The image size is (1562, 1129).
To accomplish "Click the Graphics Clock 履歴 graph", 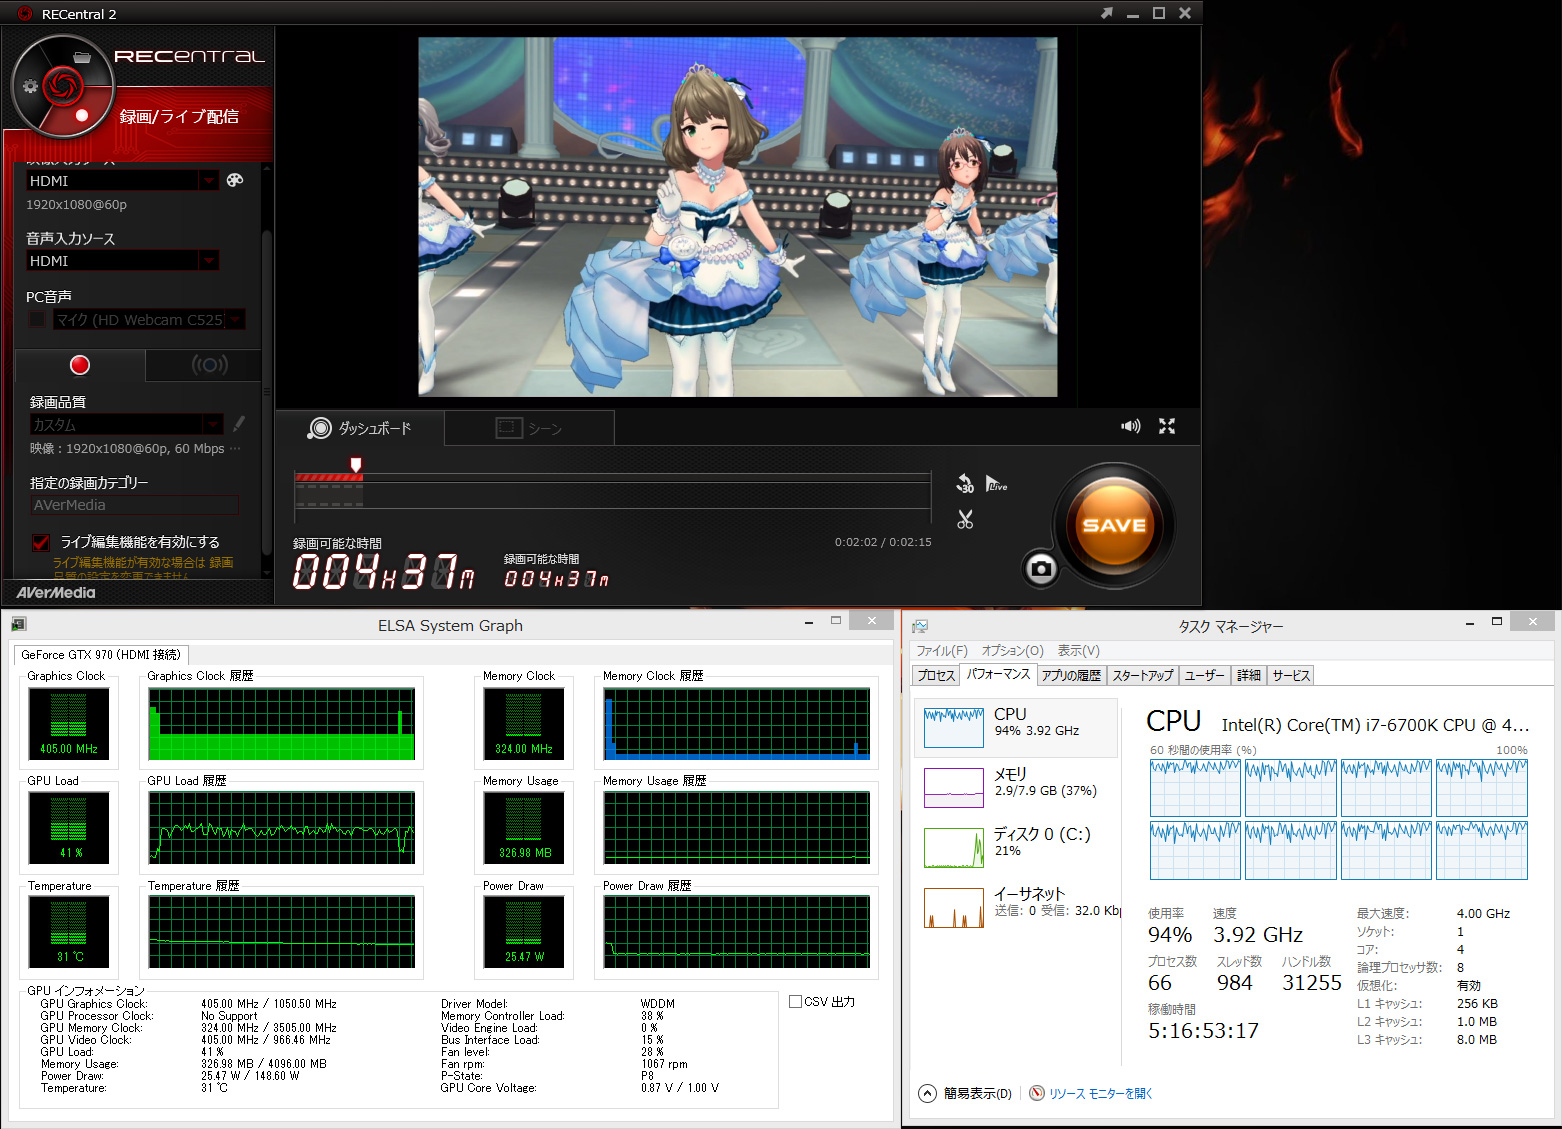I will (282, 723).
